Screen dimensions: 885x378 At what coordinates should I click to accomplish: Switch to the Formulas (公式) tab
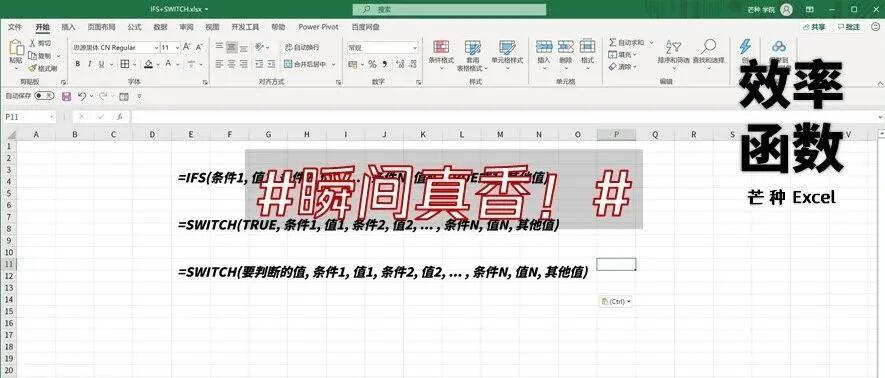tap(134, 27)
